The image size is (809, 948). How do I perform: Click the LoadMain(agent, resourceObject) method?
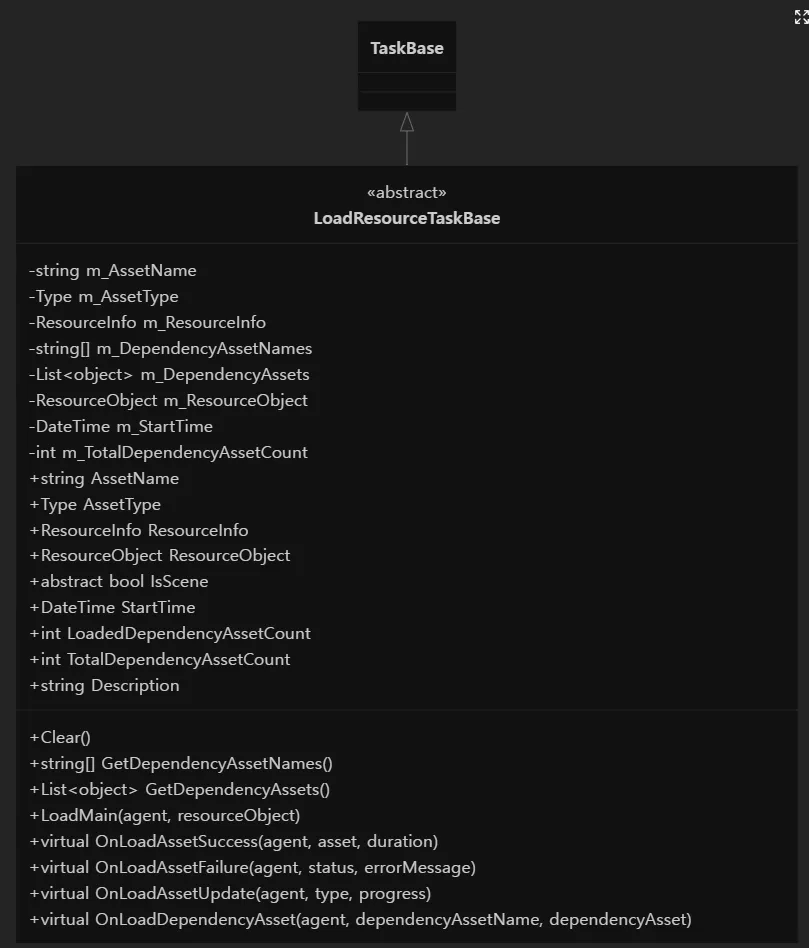click(x=164, y=815)
